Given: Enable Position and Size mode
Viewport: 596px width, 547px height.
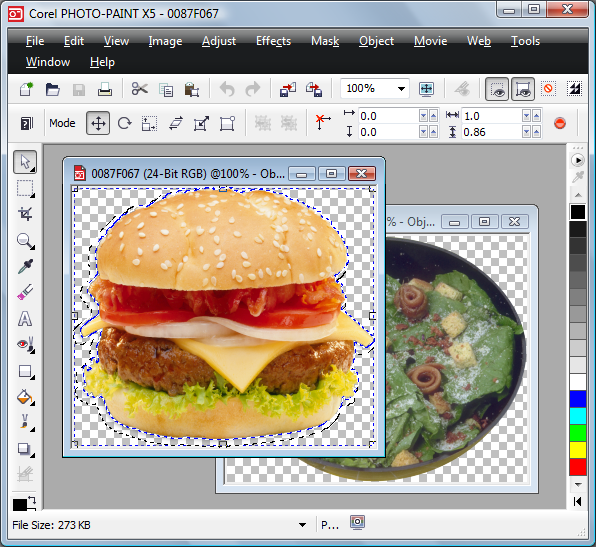Looking at the screenshot, I should tap(98, 123).
